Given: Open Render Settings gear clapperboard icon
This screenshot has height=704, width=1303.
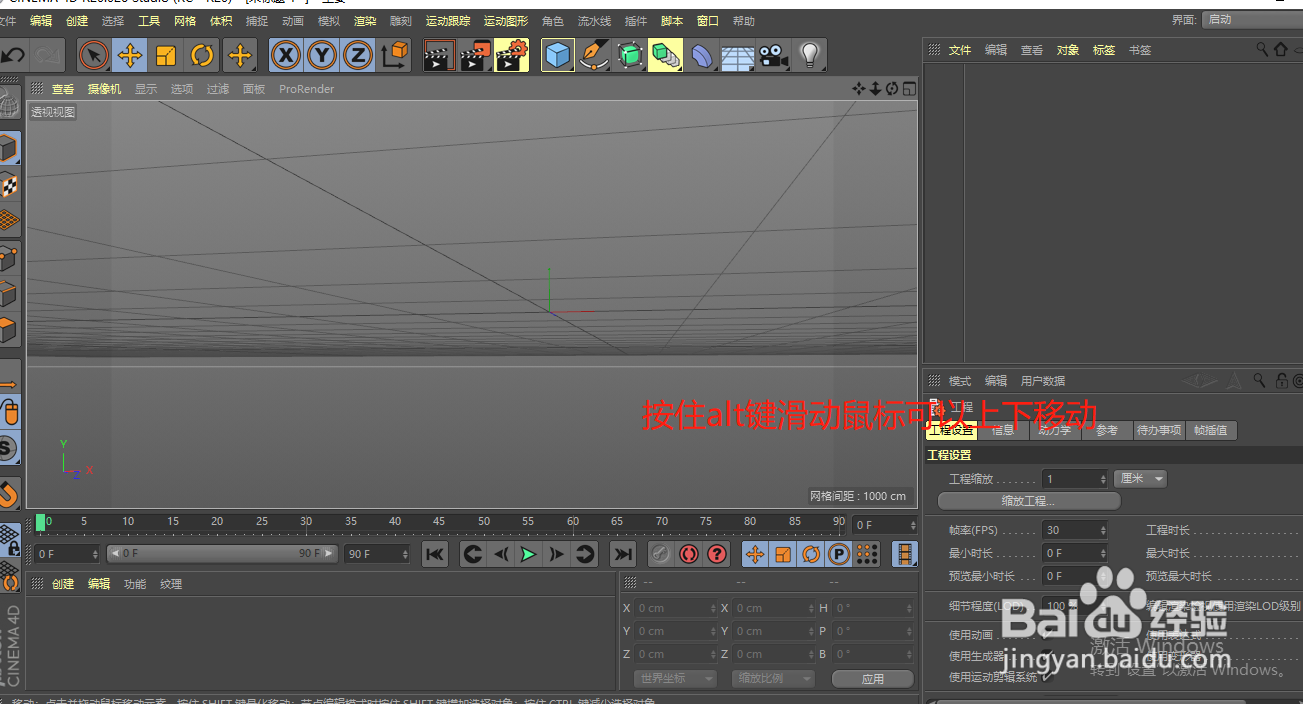Looking at the screenshot, I should pyautogui.click(x=511, y=55).
